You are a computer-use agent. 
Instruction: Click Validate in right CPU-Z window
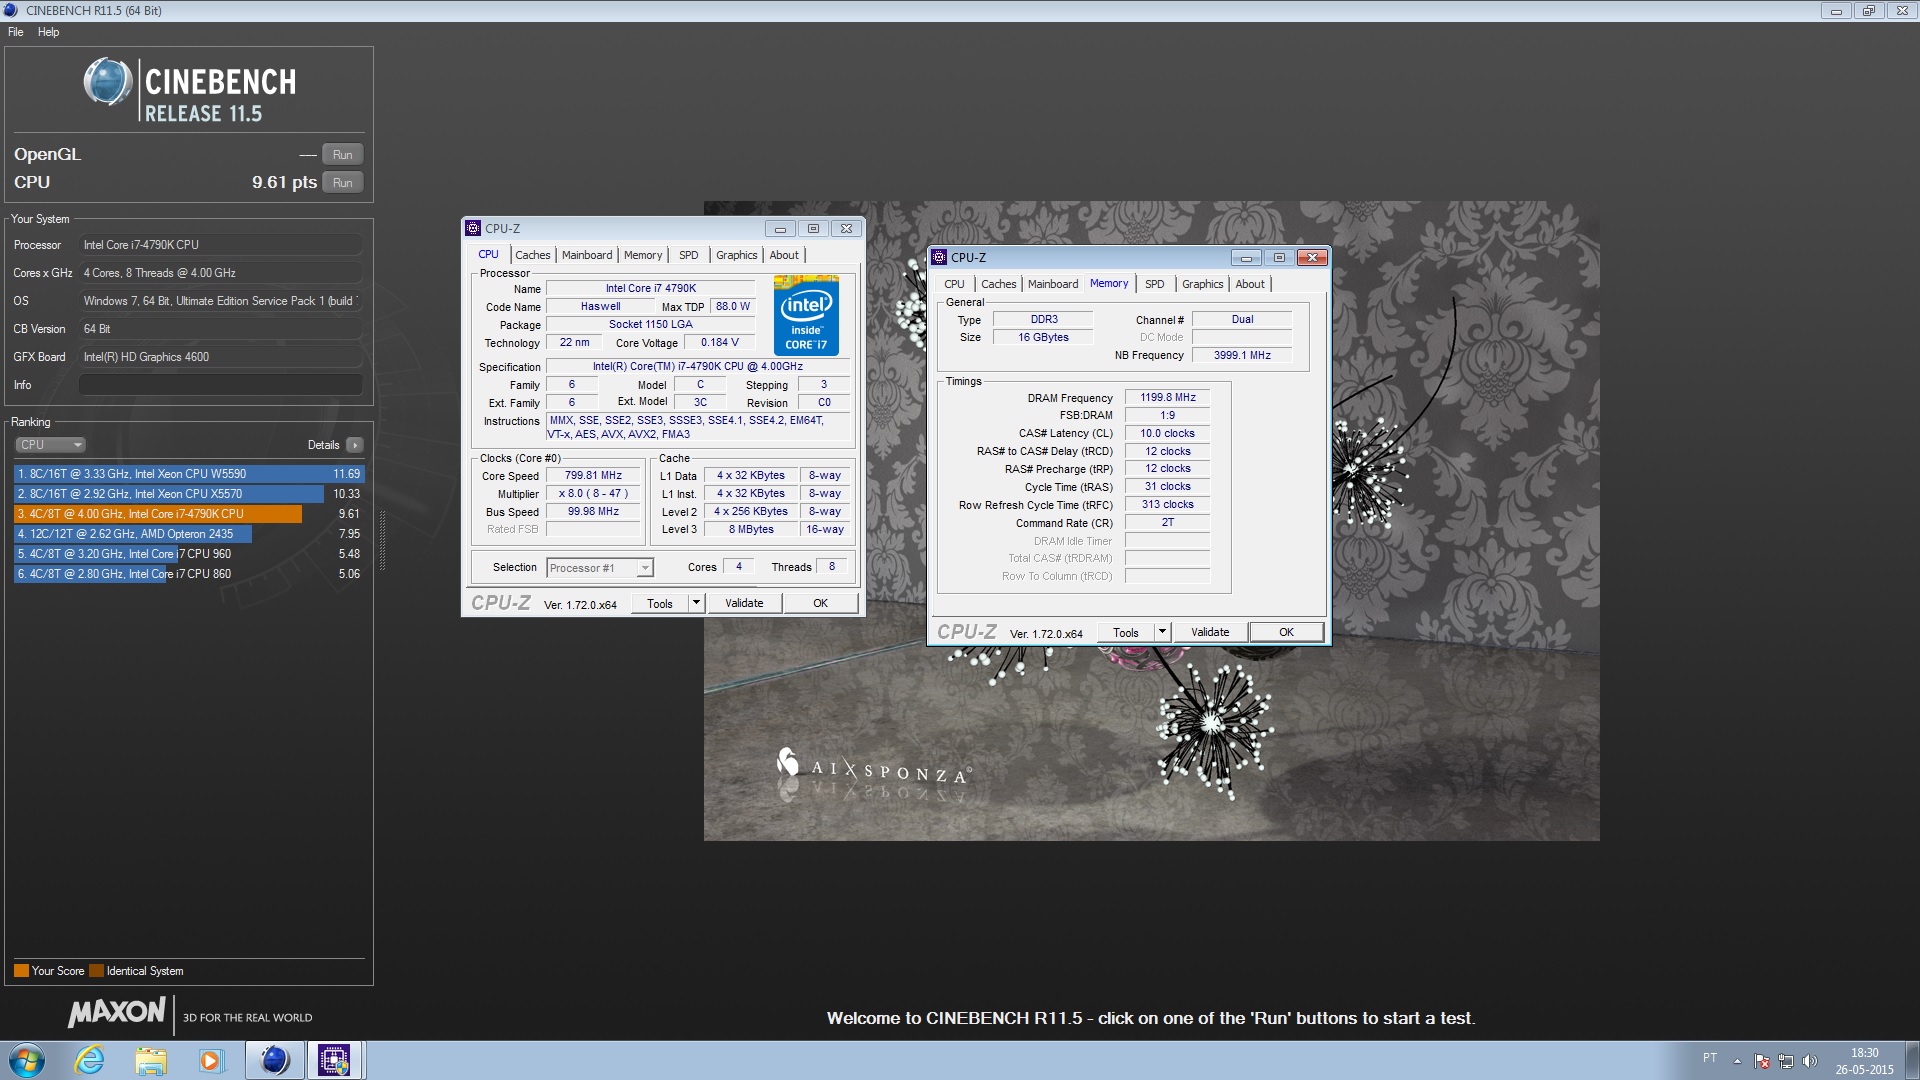[x=1210, y=633]
